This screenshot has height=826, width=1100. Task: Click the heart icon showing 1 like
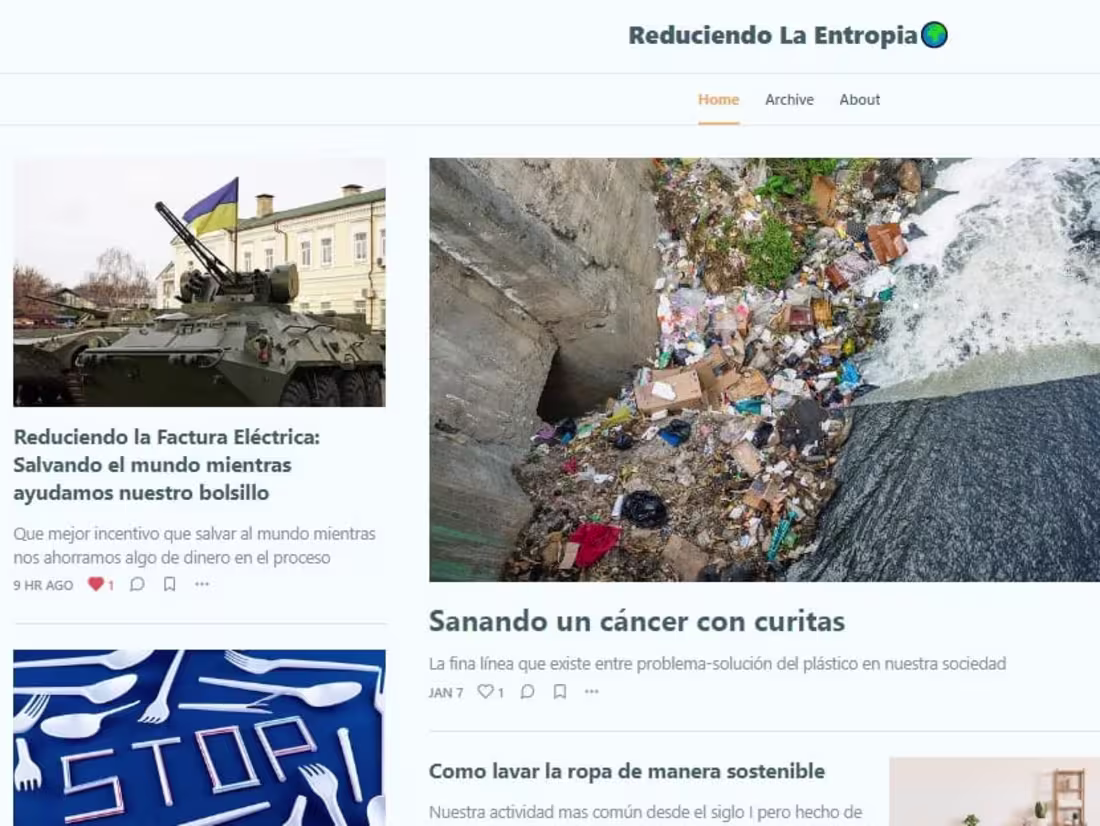tap(97, 585)
